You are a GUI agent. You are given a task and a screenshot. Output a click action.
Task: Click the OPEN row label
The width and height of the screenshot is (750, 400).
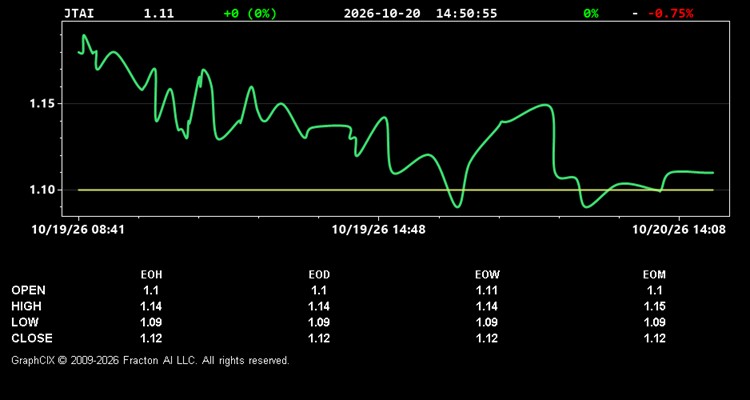coord(29,290)
